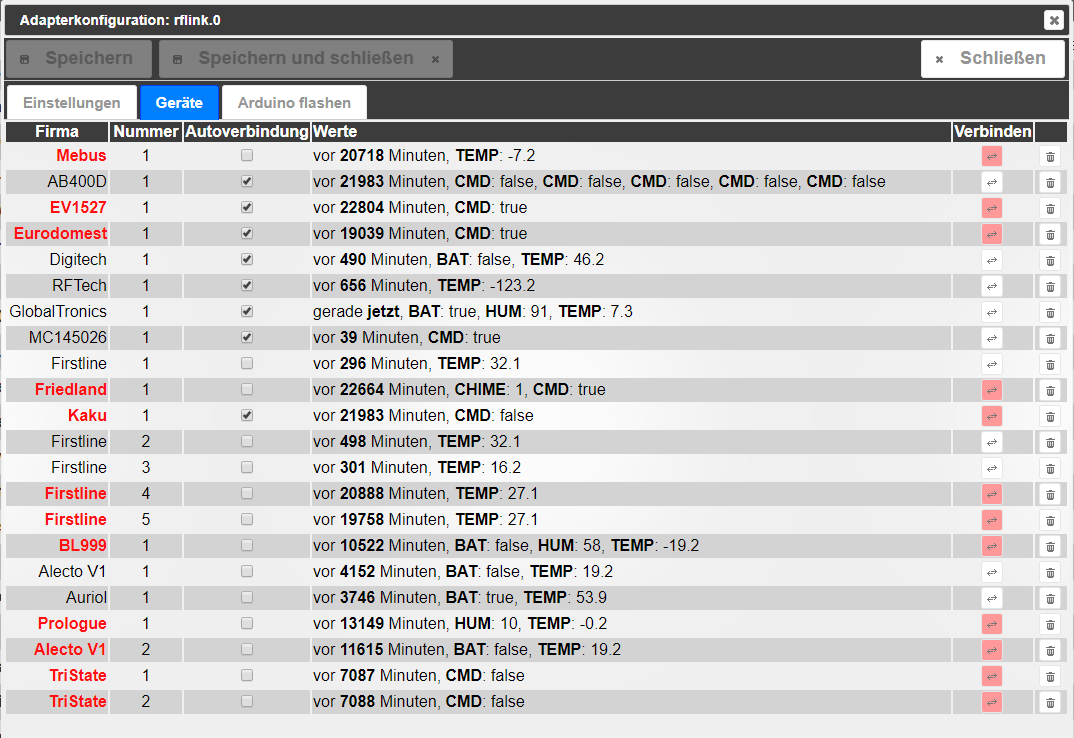Click Speichern und schließen button
The height and width of the screenshot is (738, 1074).
tap(306, 58)
